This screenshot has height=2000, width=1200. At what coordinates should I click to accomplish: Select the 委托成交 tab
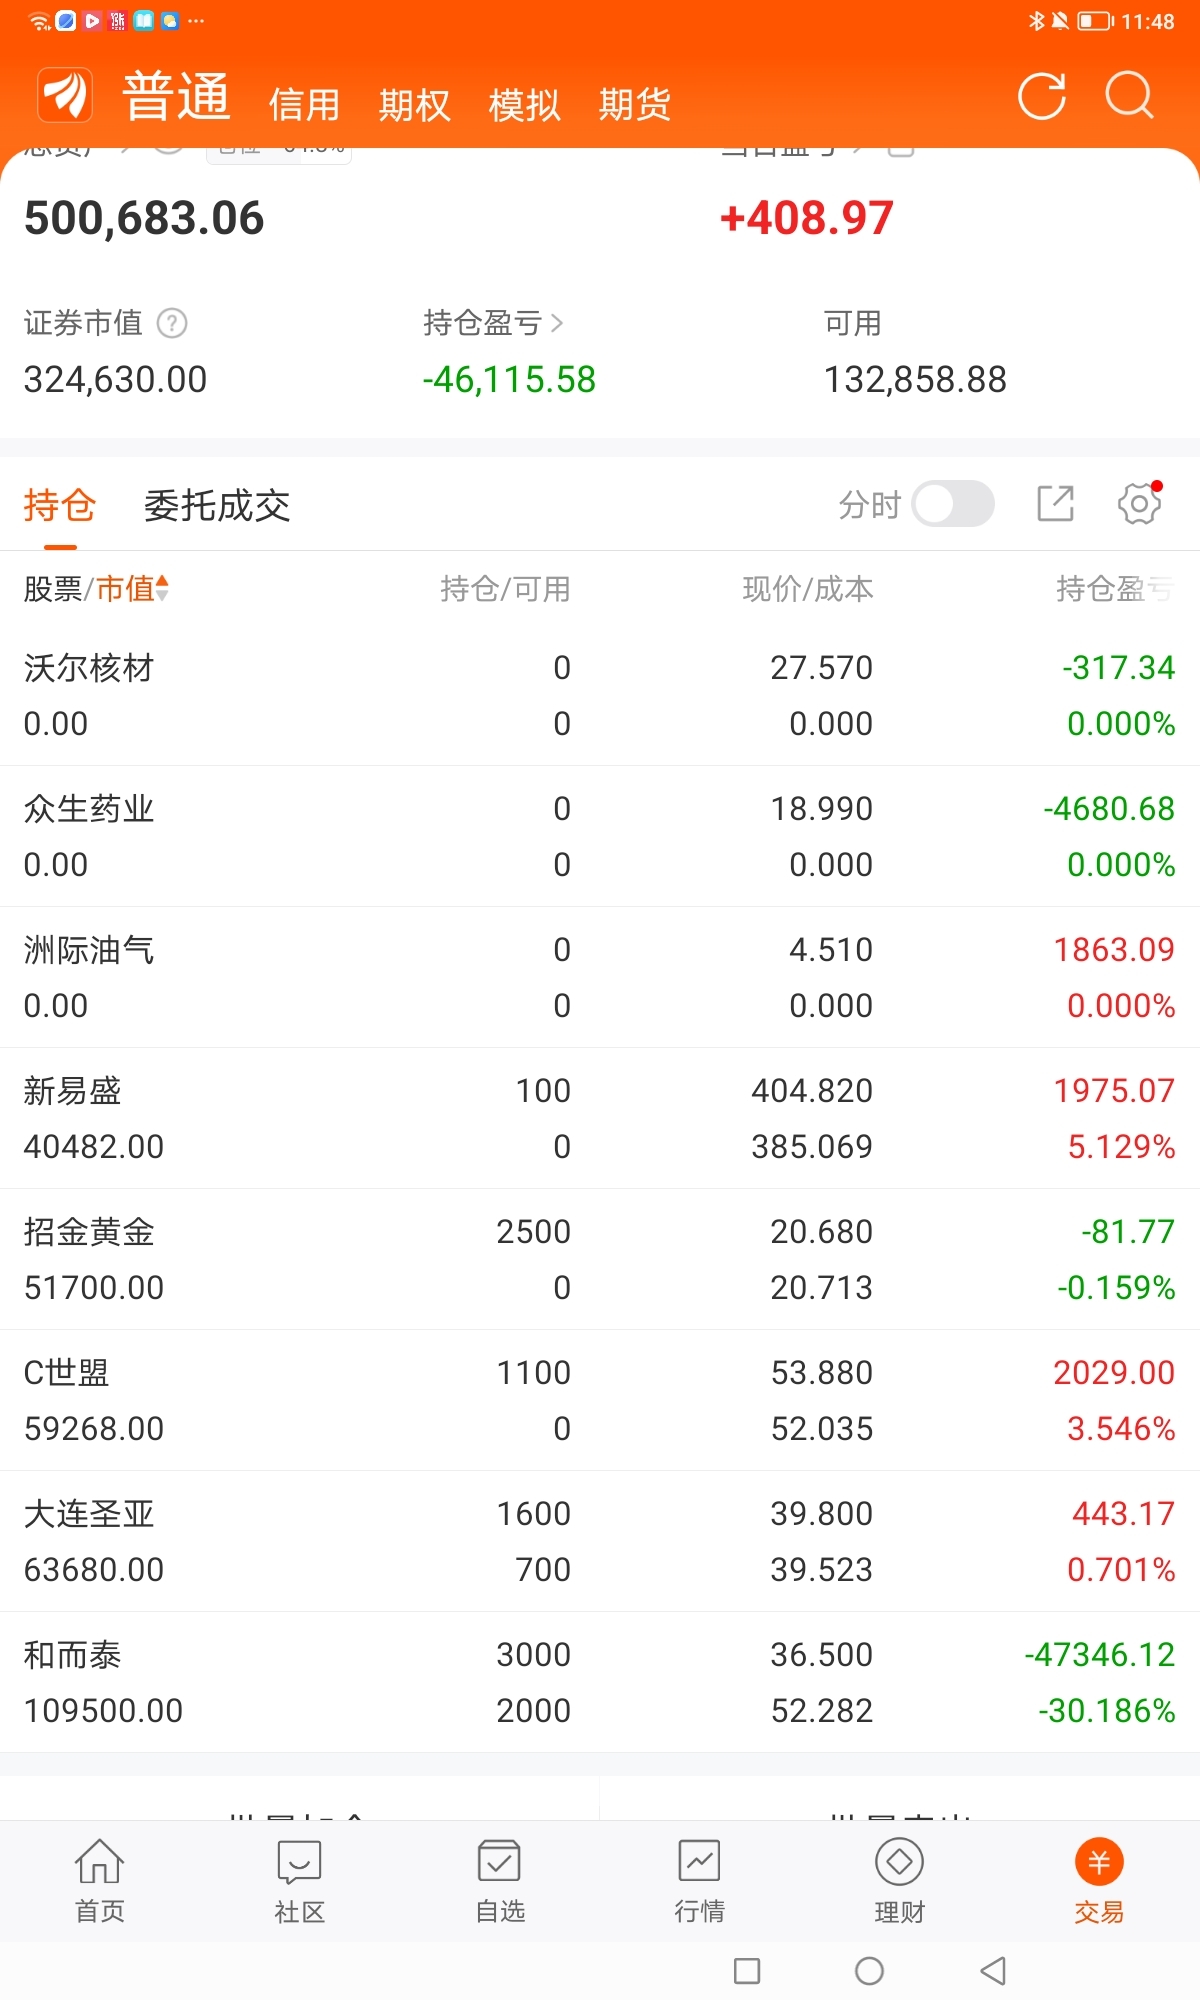pos(217,505)
